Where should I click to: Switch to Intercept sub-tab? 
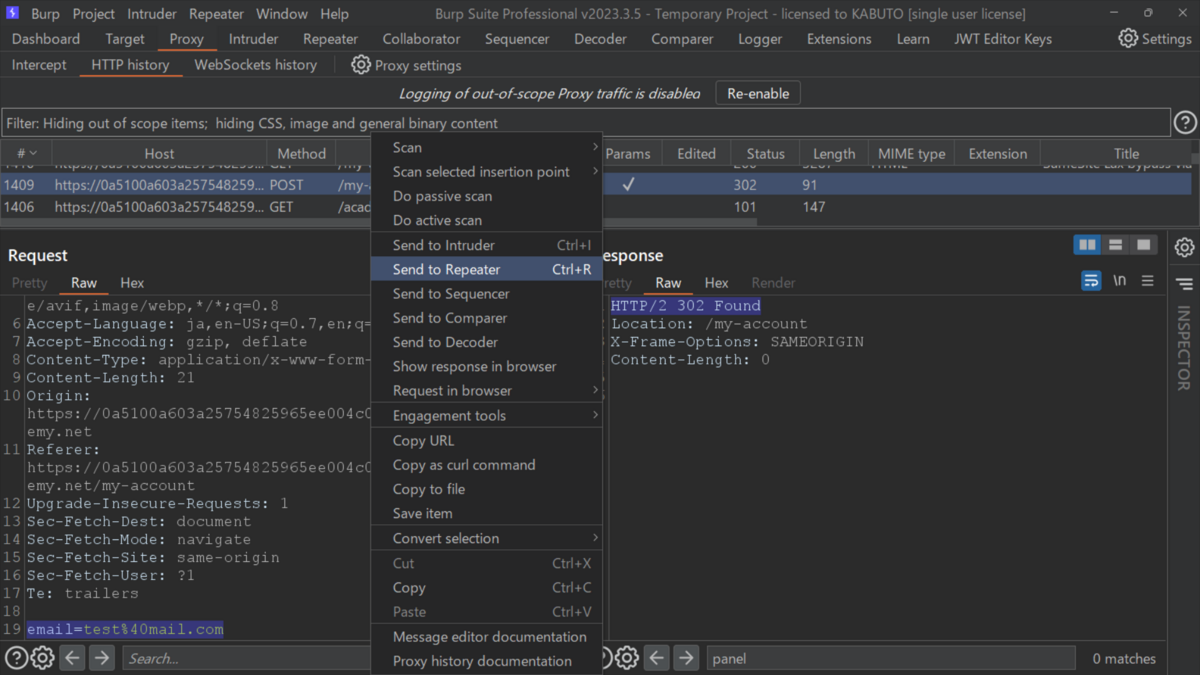tap(39, 65)
